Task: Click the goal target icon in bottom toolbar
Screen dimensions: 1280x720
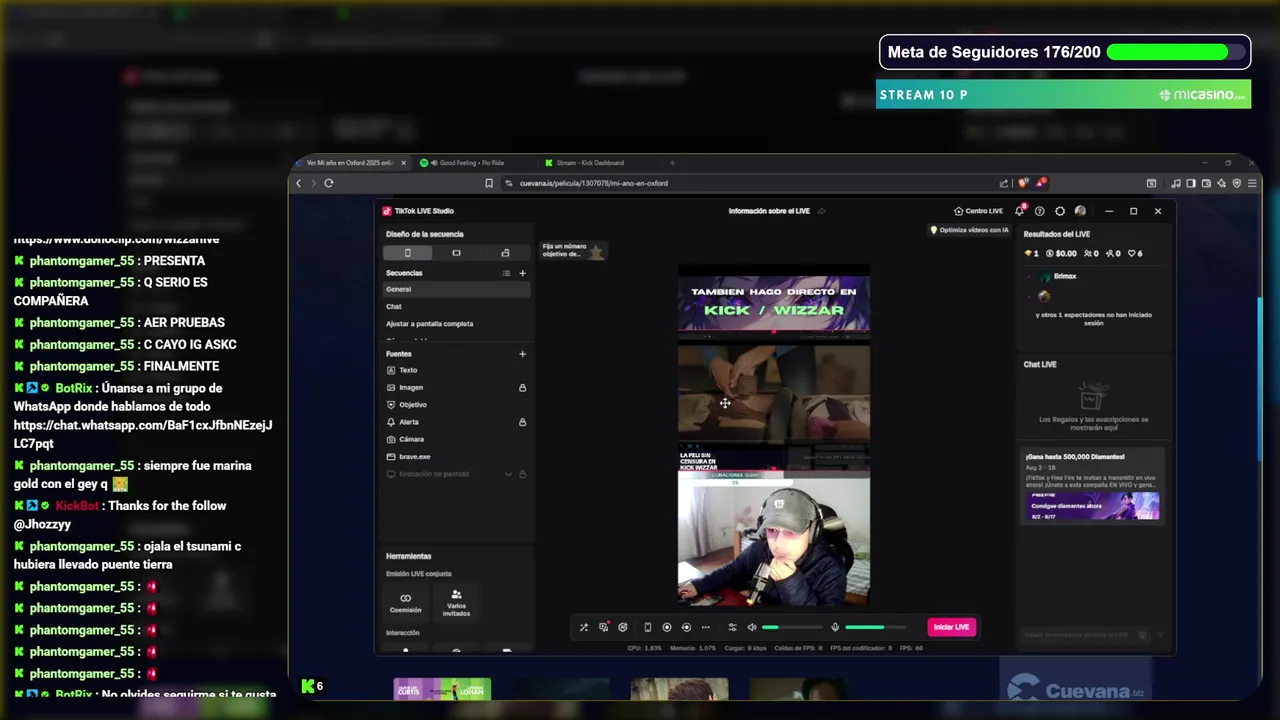Action: [622, 627]
